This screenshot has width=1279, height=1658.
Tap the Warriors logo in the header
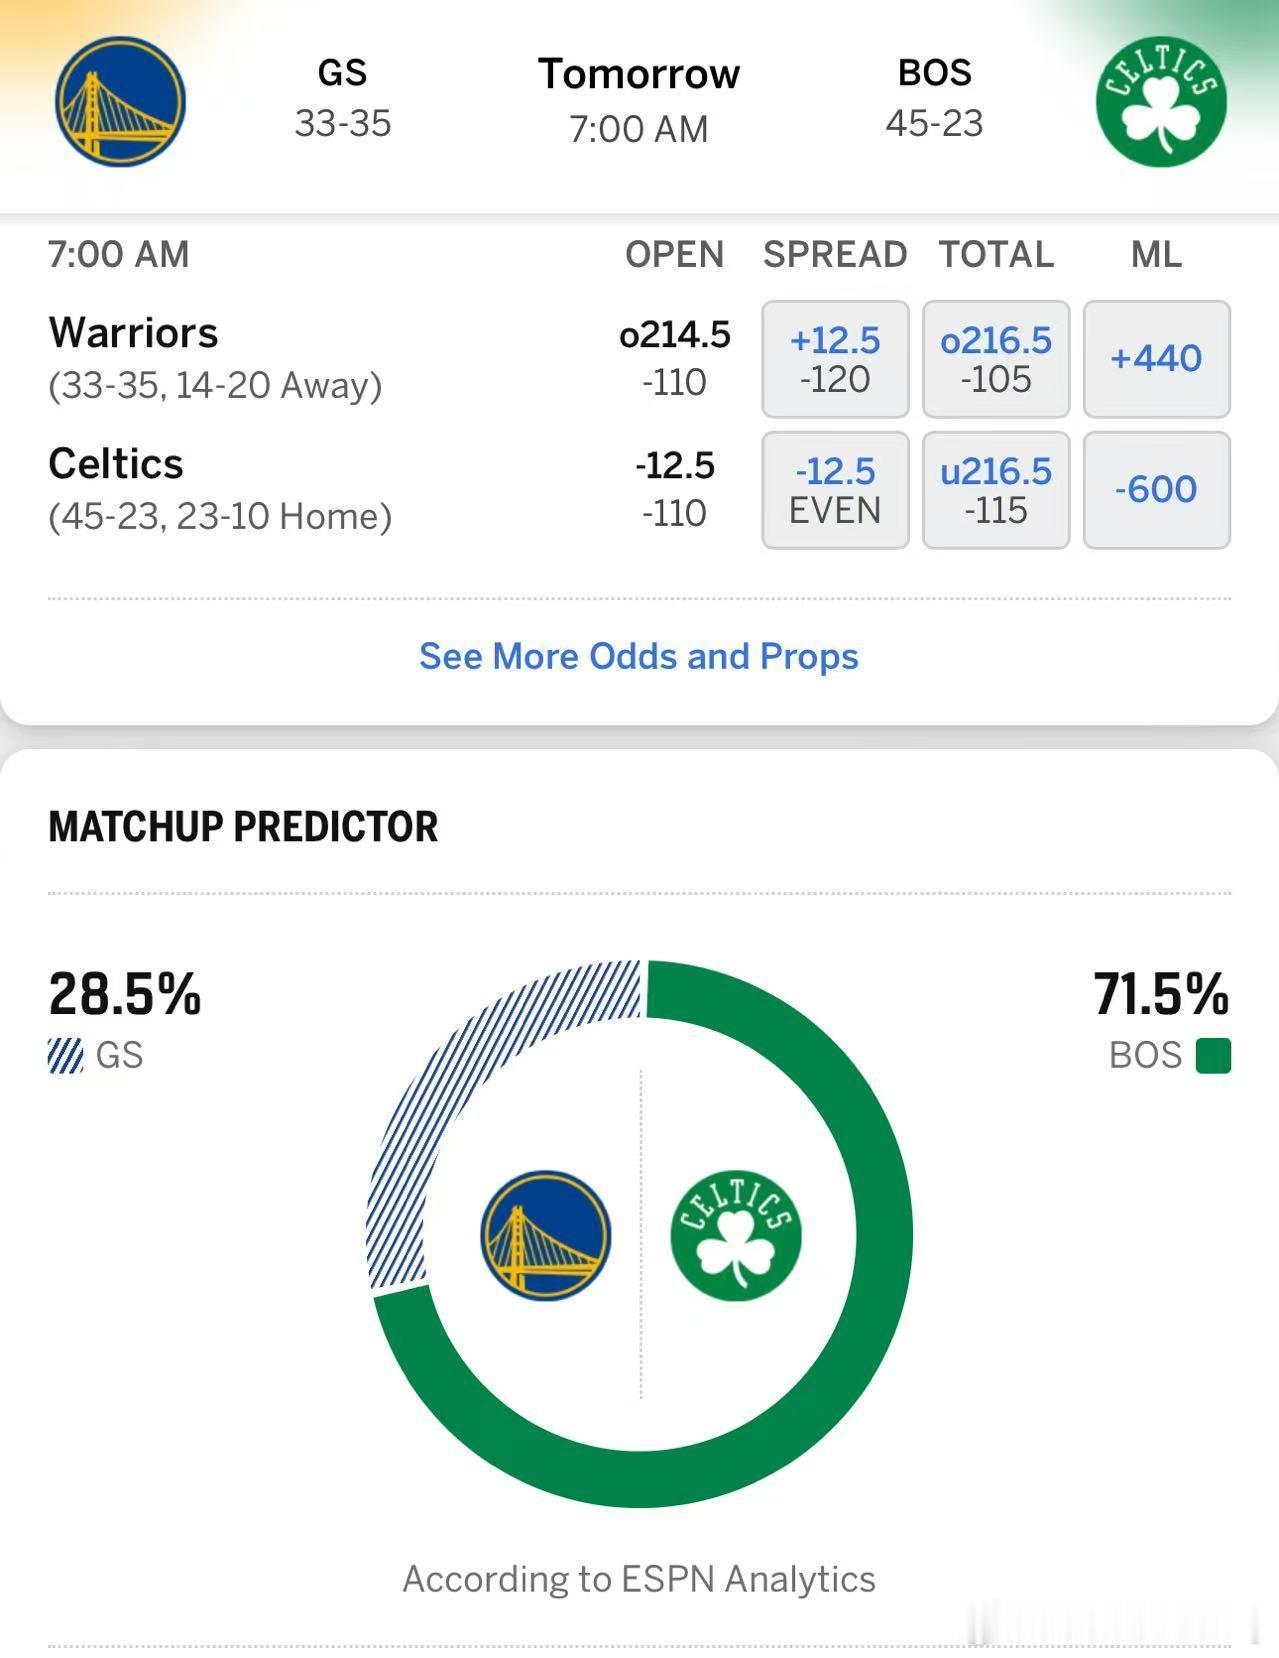(x=120, y=102)
